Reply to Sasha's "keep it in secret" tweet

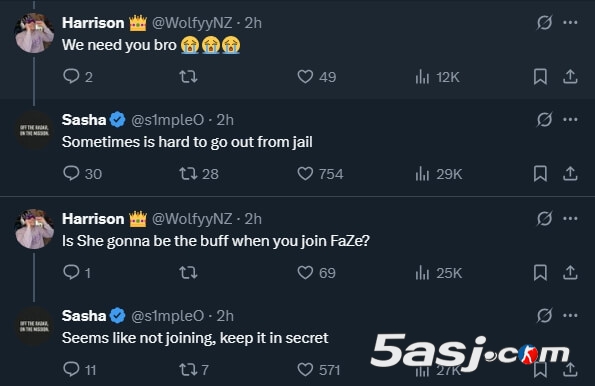79,369
